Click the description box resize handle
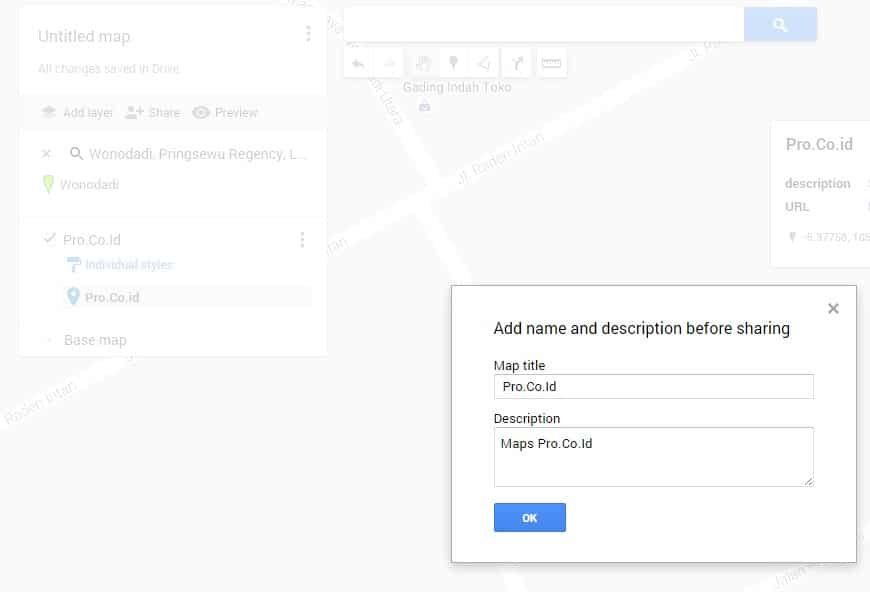870x592 pixels. pyautogui.click(x=809, y=482)
